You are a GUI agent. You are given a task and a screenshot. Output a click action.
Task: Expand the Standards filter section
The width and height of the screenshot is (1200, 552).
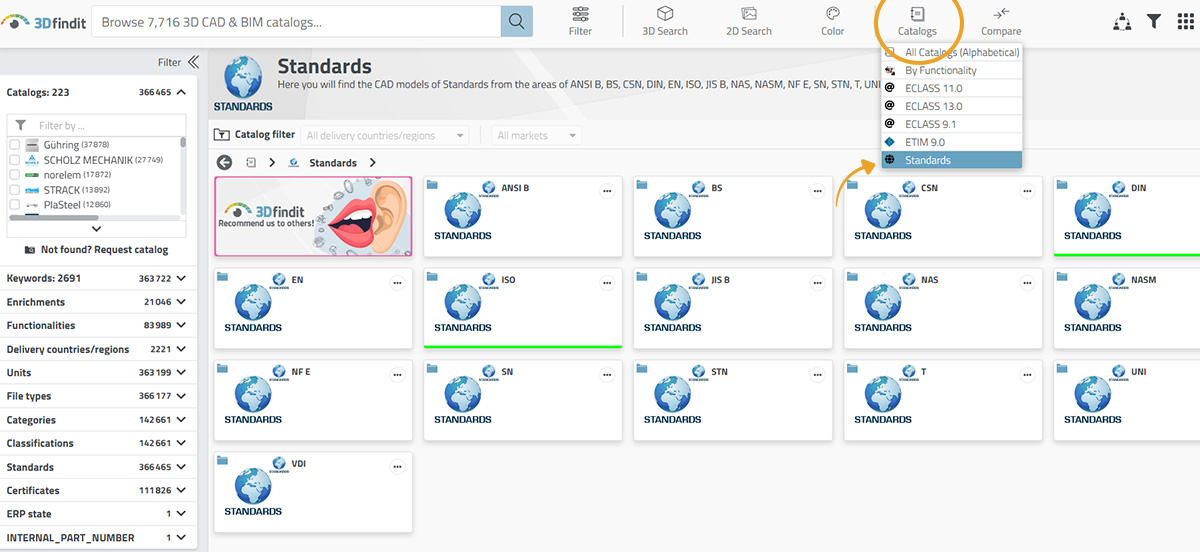[98, 467]
